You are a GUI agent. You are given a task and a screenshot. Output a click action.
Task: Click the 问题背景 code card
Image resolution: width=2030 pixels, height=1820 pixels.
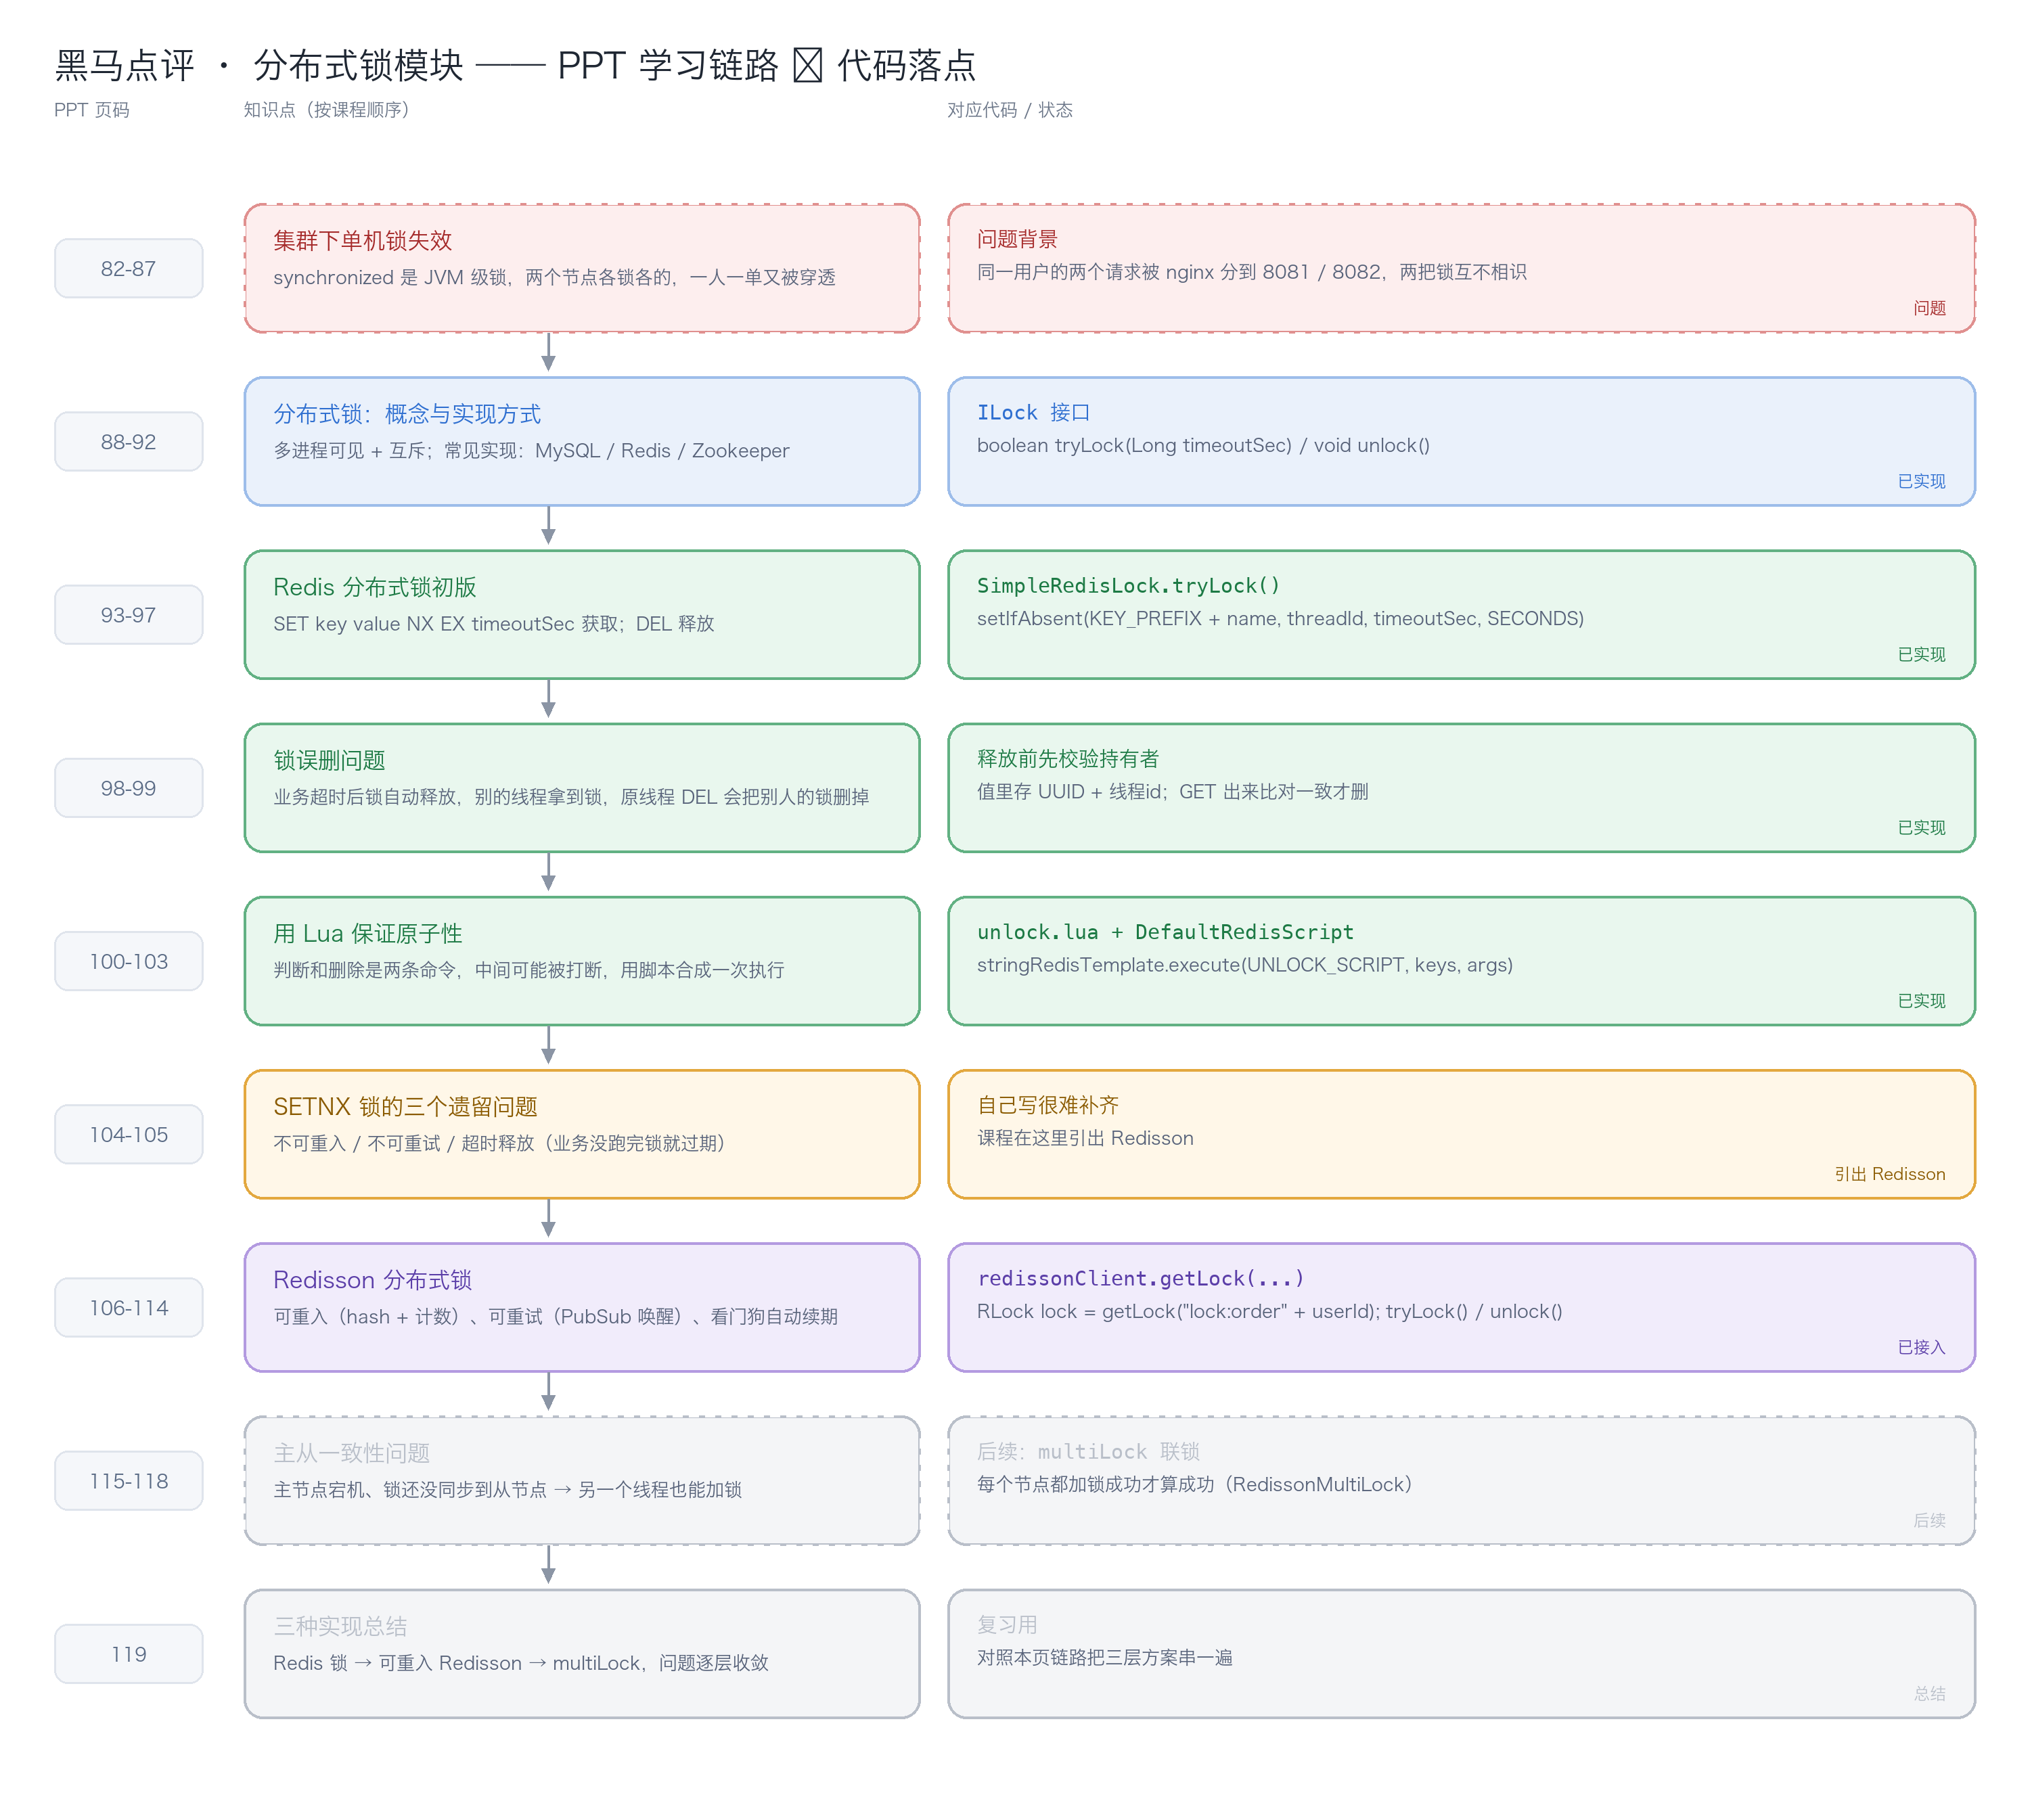tap(1461, 268)
